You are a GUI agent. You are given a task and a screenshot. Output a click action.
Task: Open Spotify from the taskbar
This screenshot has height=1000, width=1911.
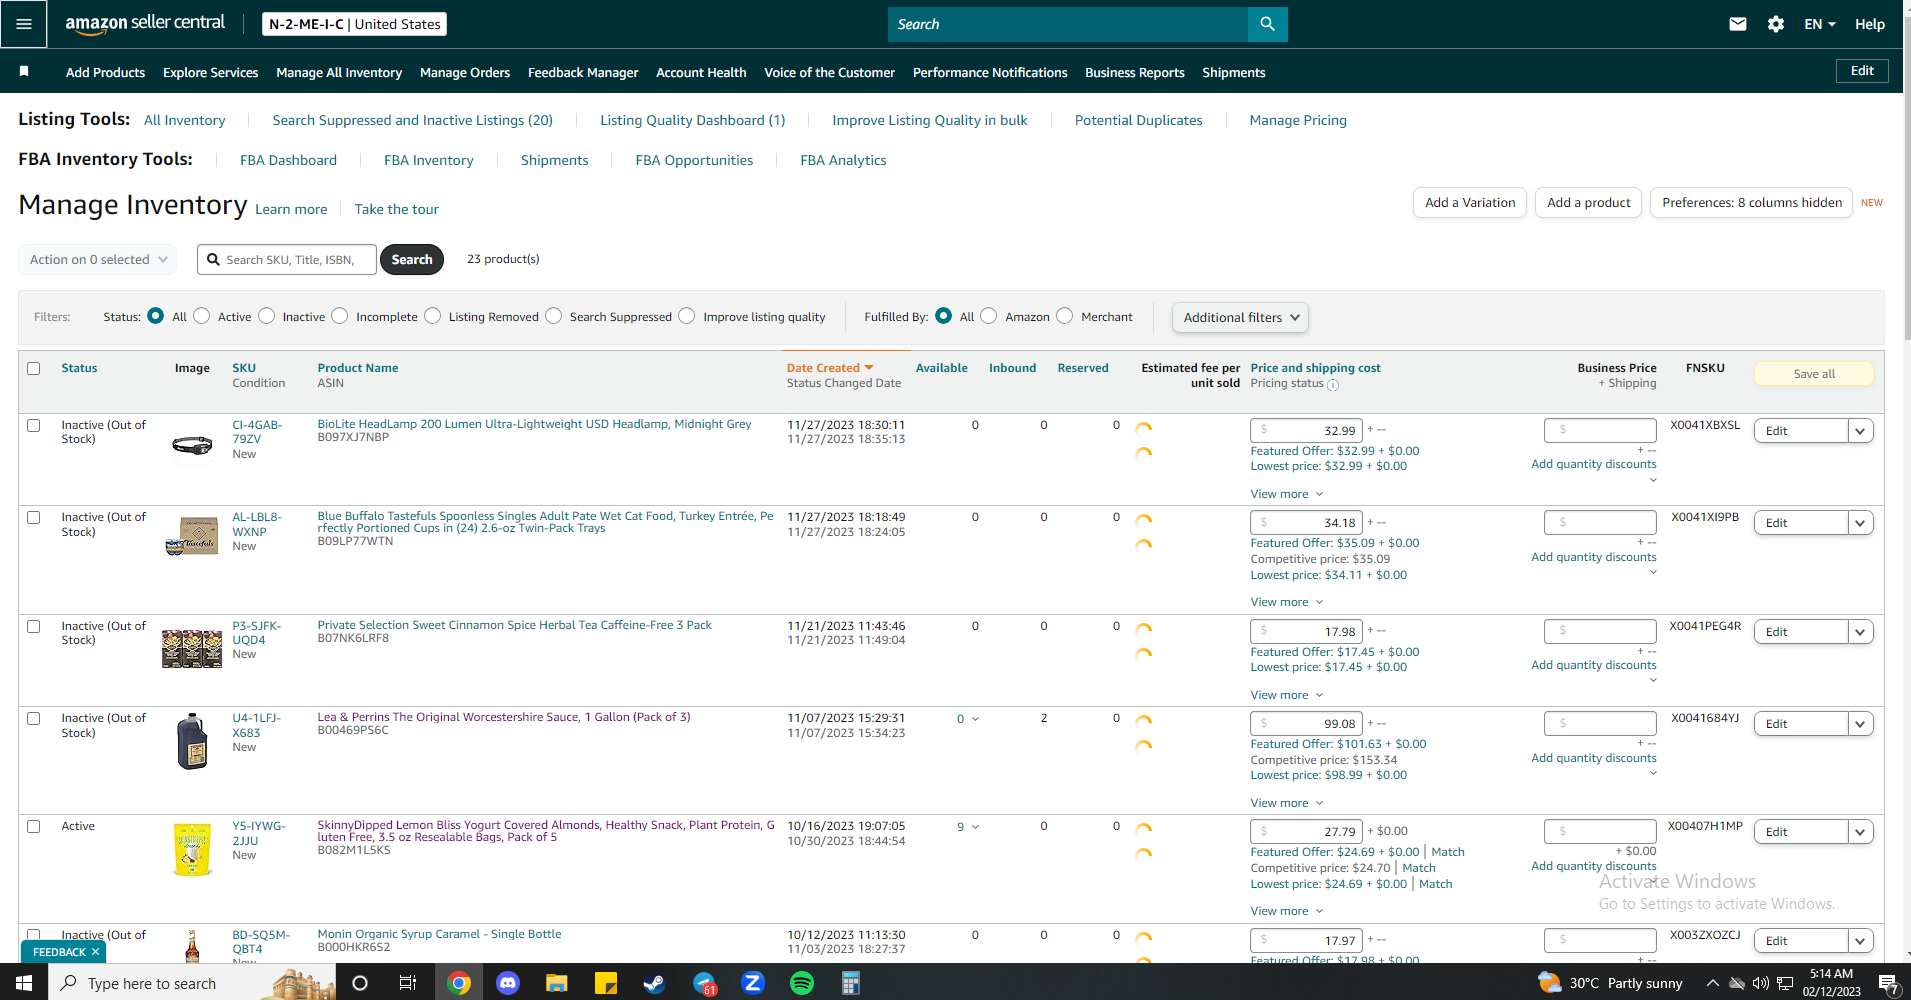click(802, 983)
